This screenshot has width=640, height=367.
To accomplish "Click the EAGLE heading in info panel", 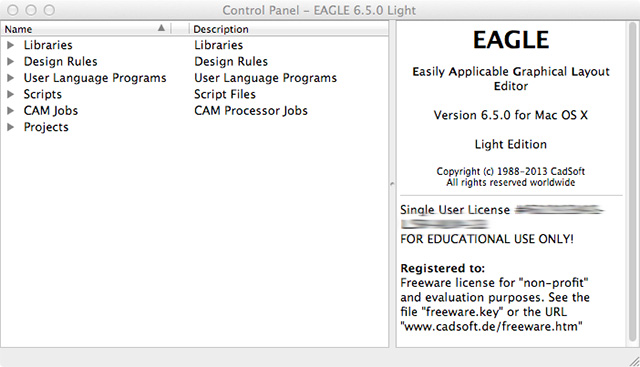I will click(x=511, y=40).
